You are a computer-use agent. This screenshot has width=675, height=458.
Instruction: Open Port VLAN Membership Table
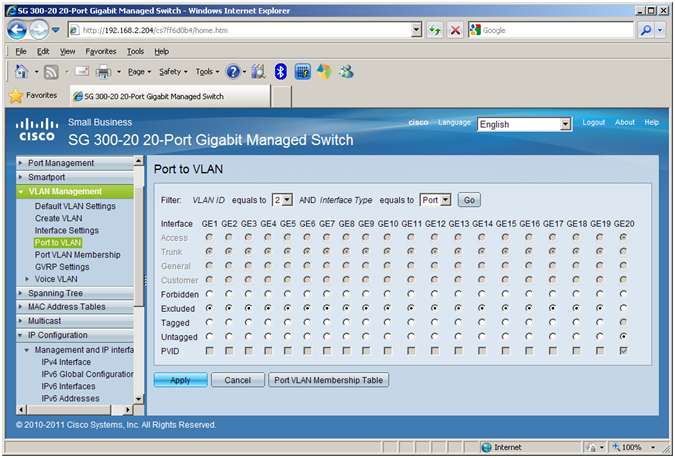point(328,380)
